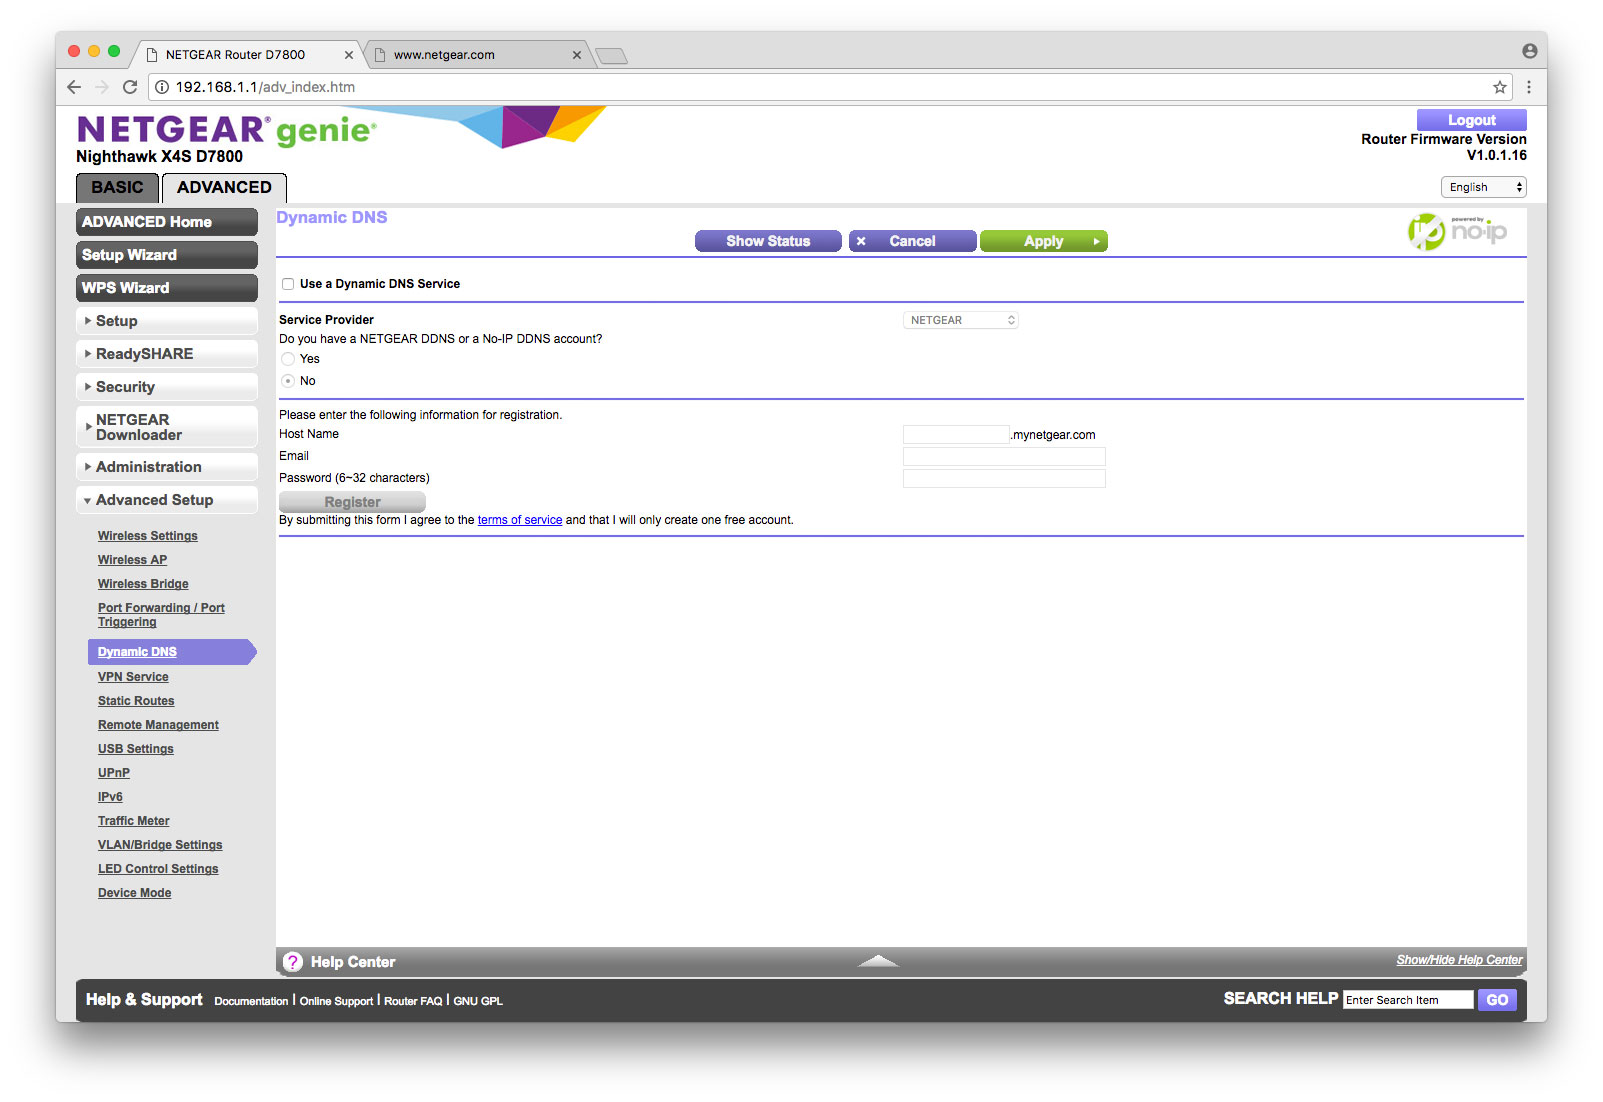Click the browser back arrow
This screenshot has height=1102, width=1603.
(74, 87)
